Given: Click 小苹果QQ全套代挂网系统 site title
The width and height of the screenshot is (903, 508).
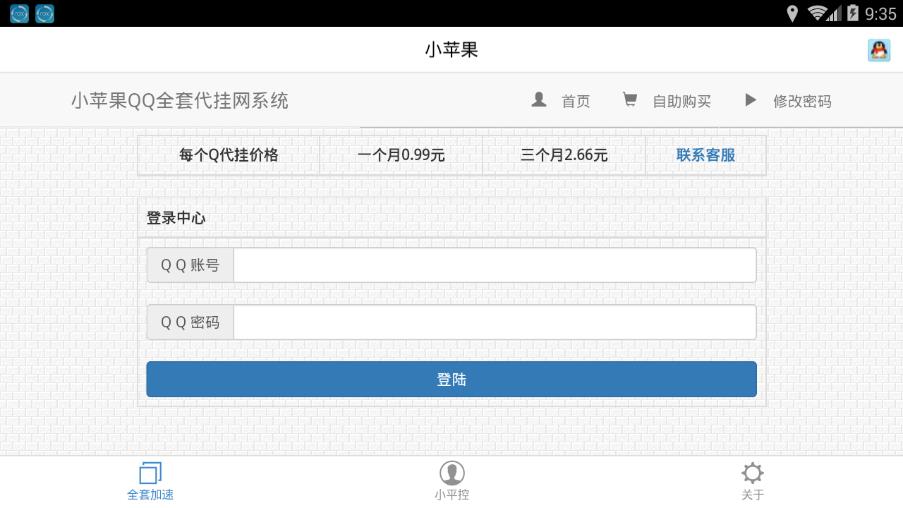Looking at the screenshot, I should click(180, 101).
